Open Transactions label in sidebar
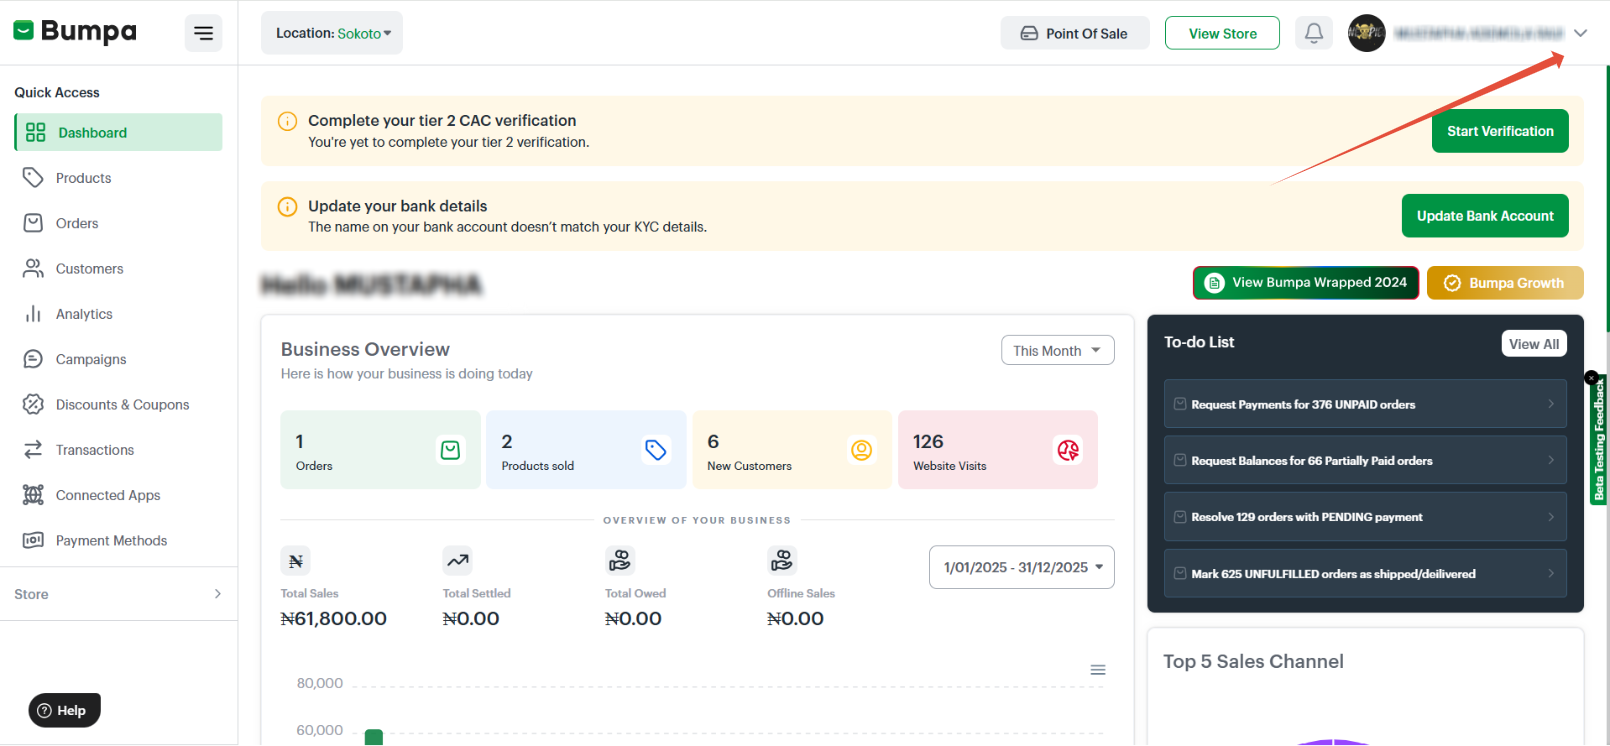 pos(95,450)
